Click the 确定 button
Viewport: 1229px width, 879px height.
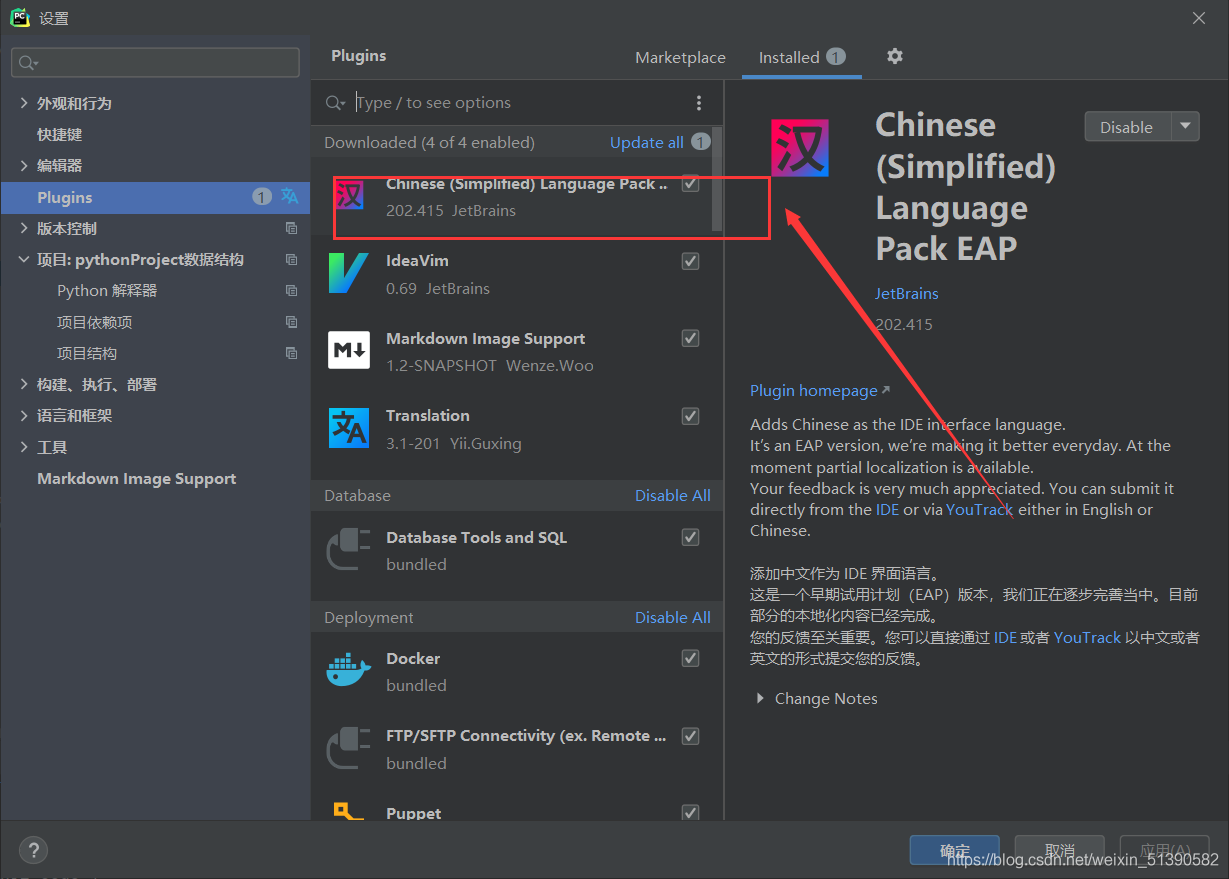click(955, 850)
